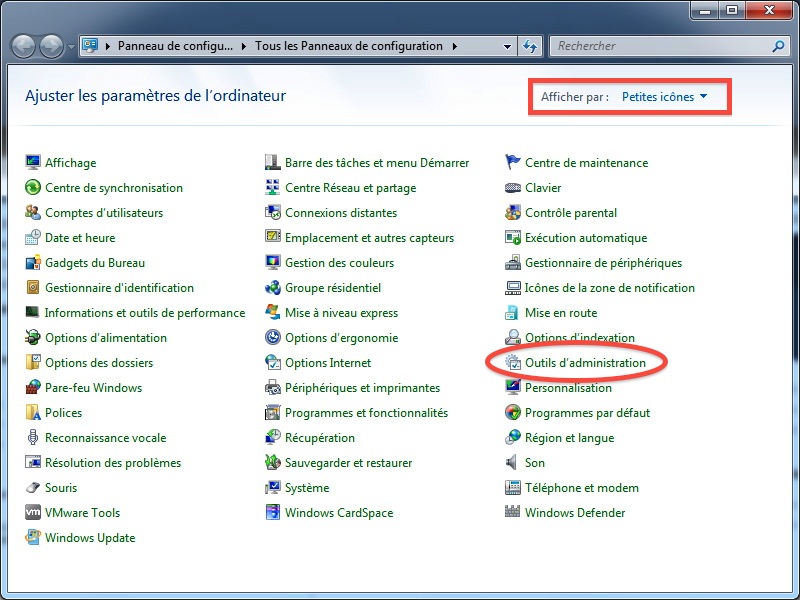Screen dimensions: 800x600
Task: Open Outils d'administration link
Action: (585, 362)
